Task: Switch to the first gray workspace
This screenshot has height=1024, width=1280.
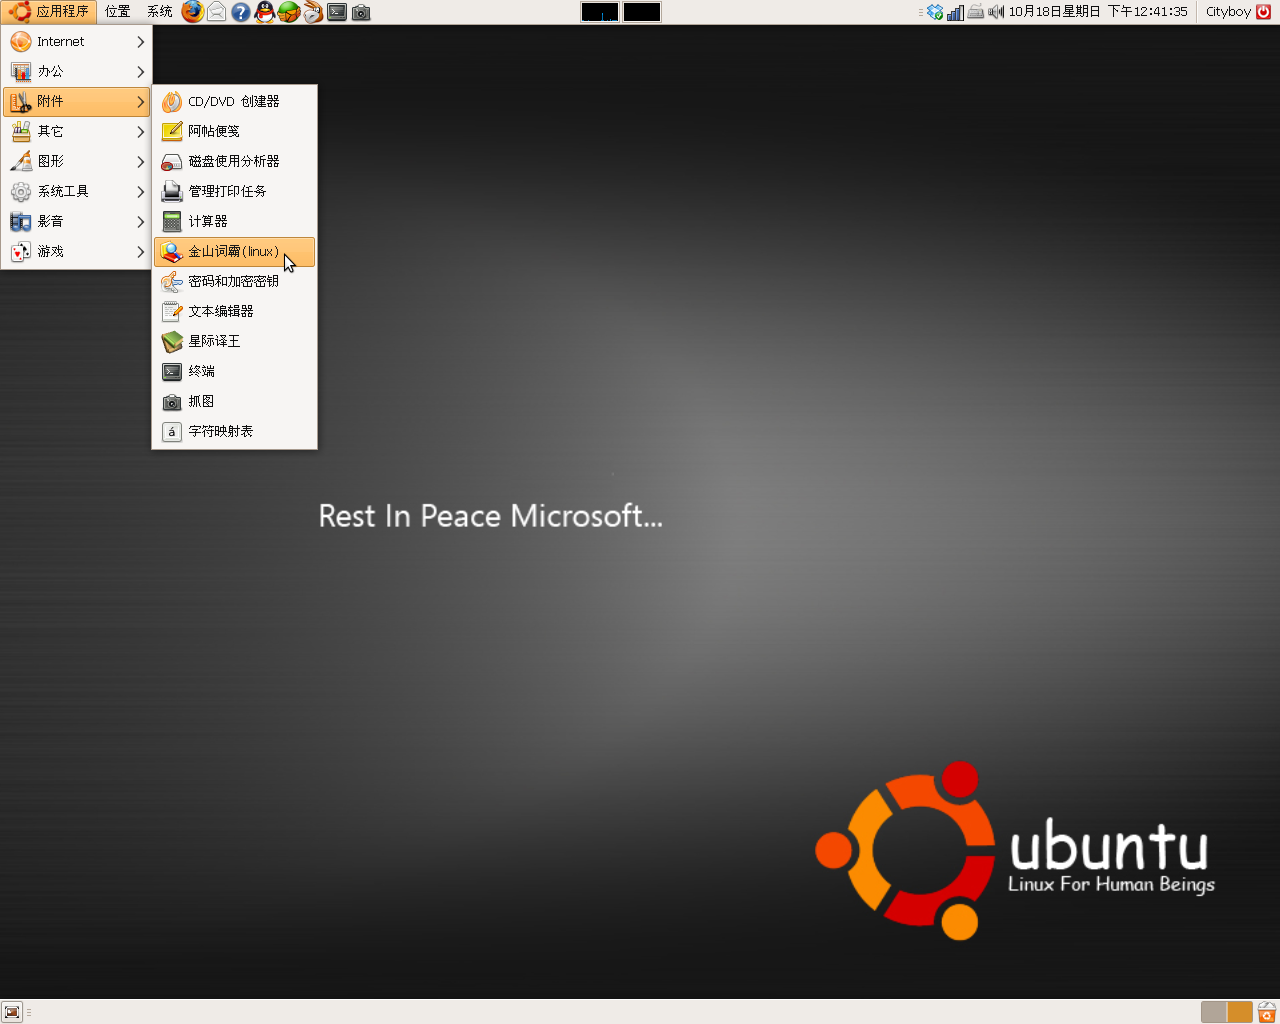Action: (x=1214, y=1012)
